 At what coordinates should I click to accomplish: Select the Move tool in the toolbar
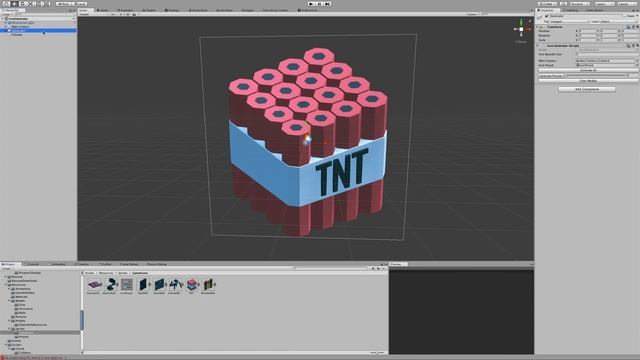[x=14, y=4]
